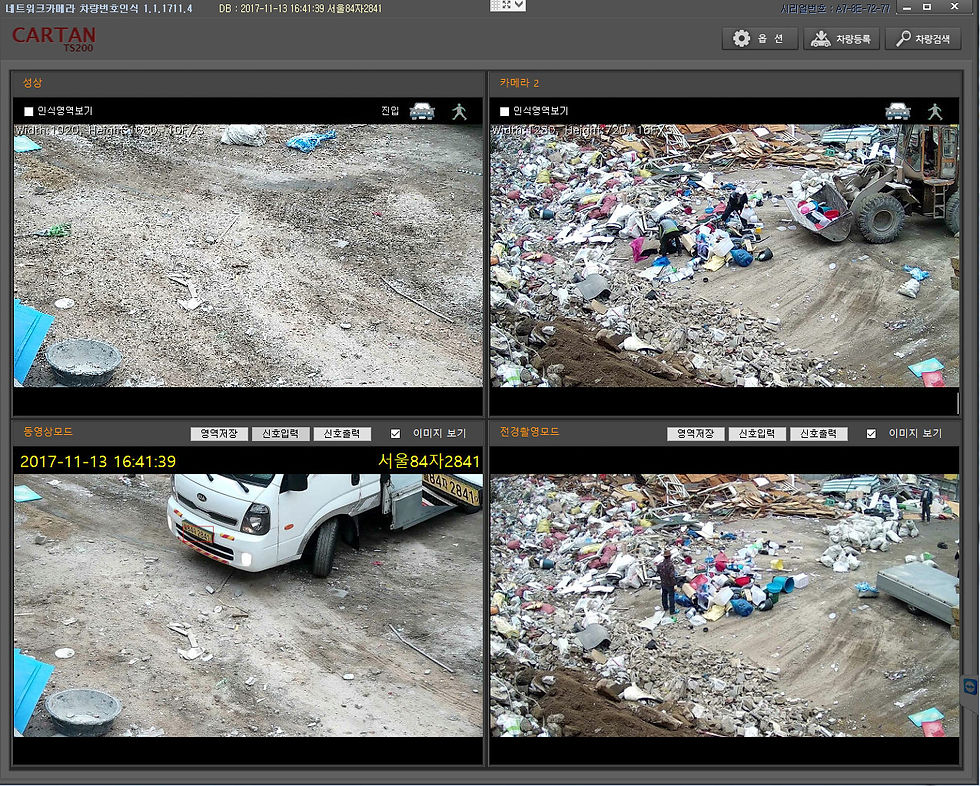This screenshot has height=786, width=980.
Task: Click the CARTAN TS200 logo
Action: (x=54, y=39)
